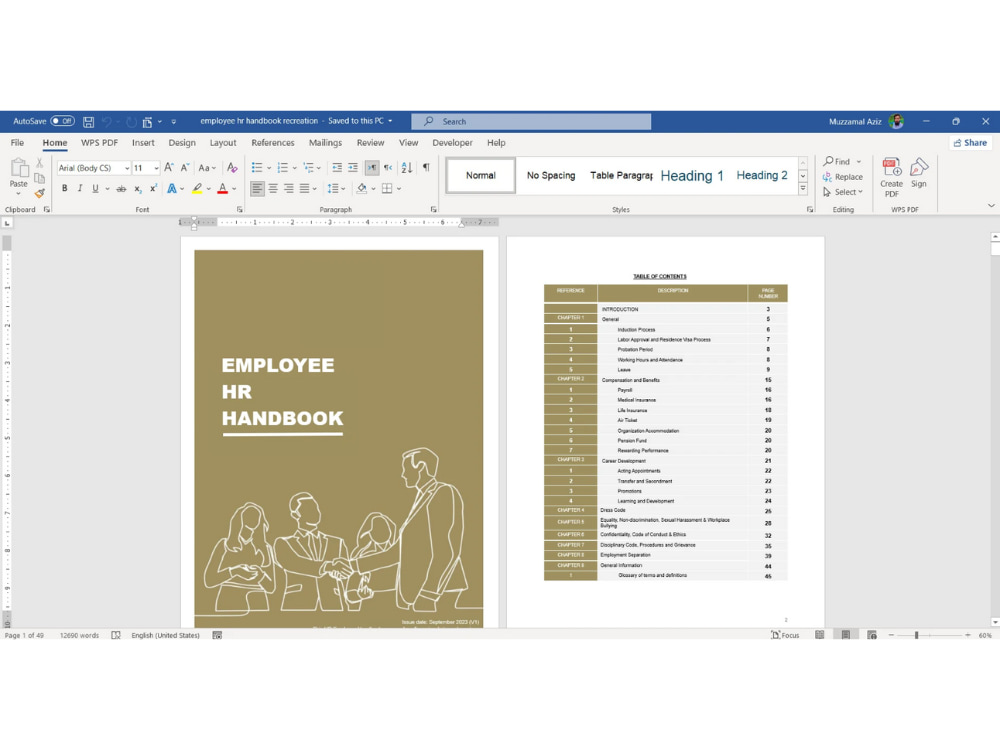Image resolution: width=1000 pixels, height=750 pixels.
Task: Collapse the ribbon with the chevron
Action: [991, 205]
